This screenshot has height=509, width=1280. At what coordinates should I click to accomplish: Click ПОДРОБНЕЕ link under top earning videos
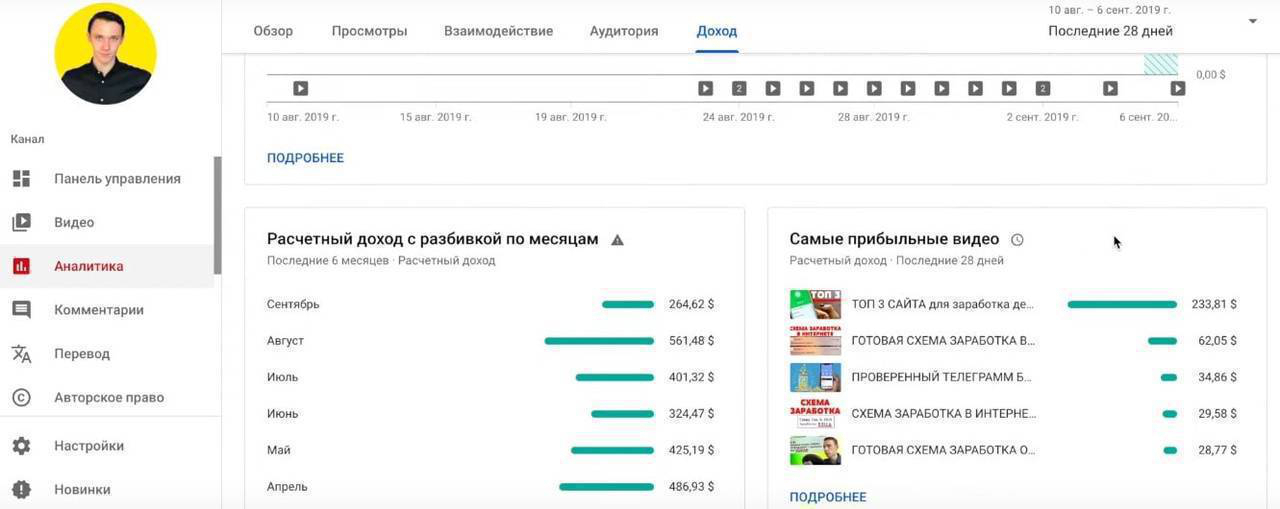[x=828, y=497]
